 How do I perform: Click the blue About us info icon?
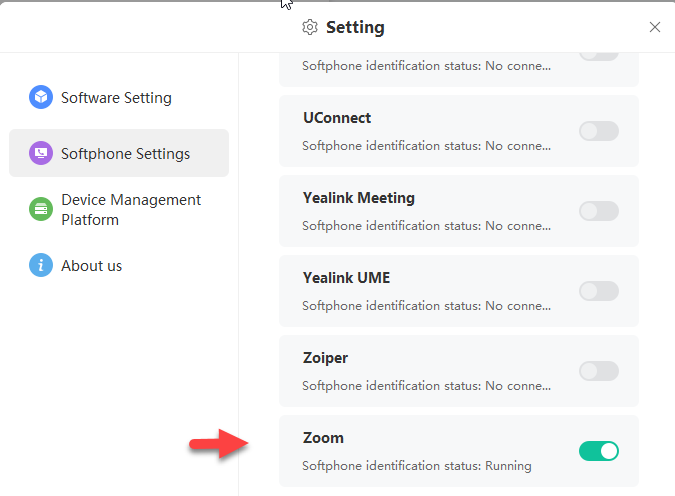point(41,265)
